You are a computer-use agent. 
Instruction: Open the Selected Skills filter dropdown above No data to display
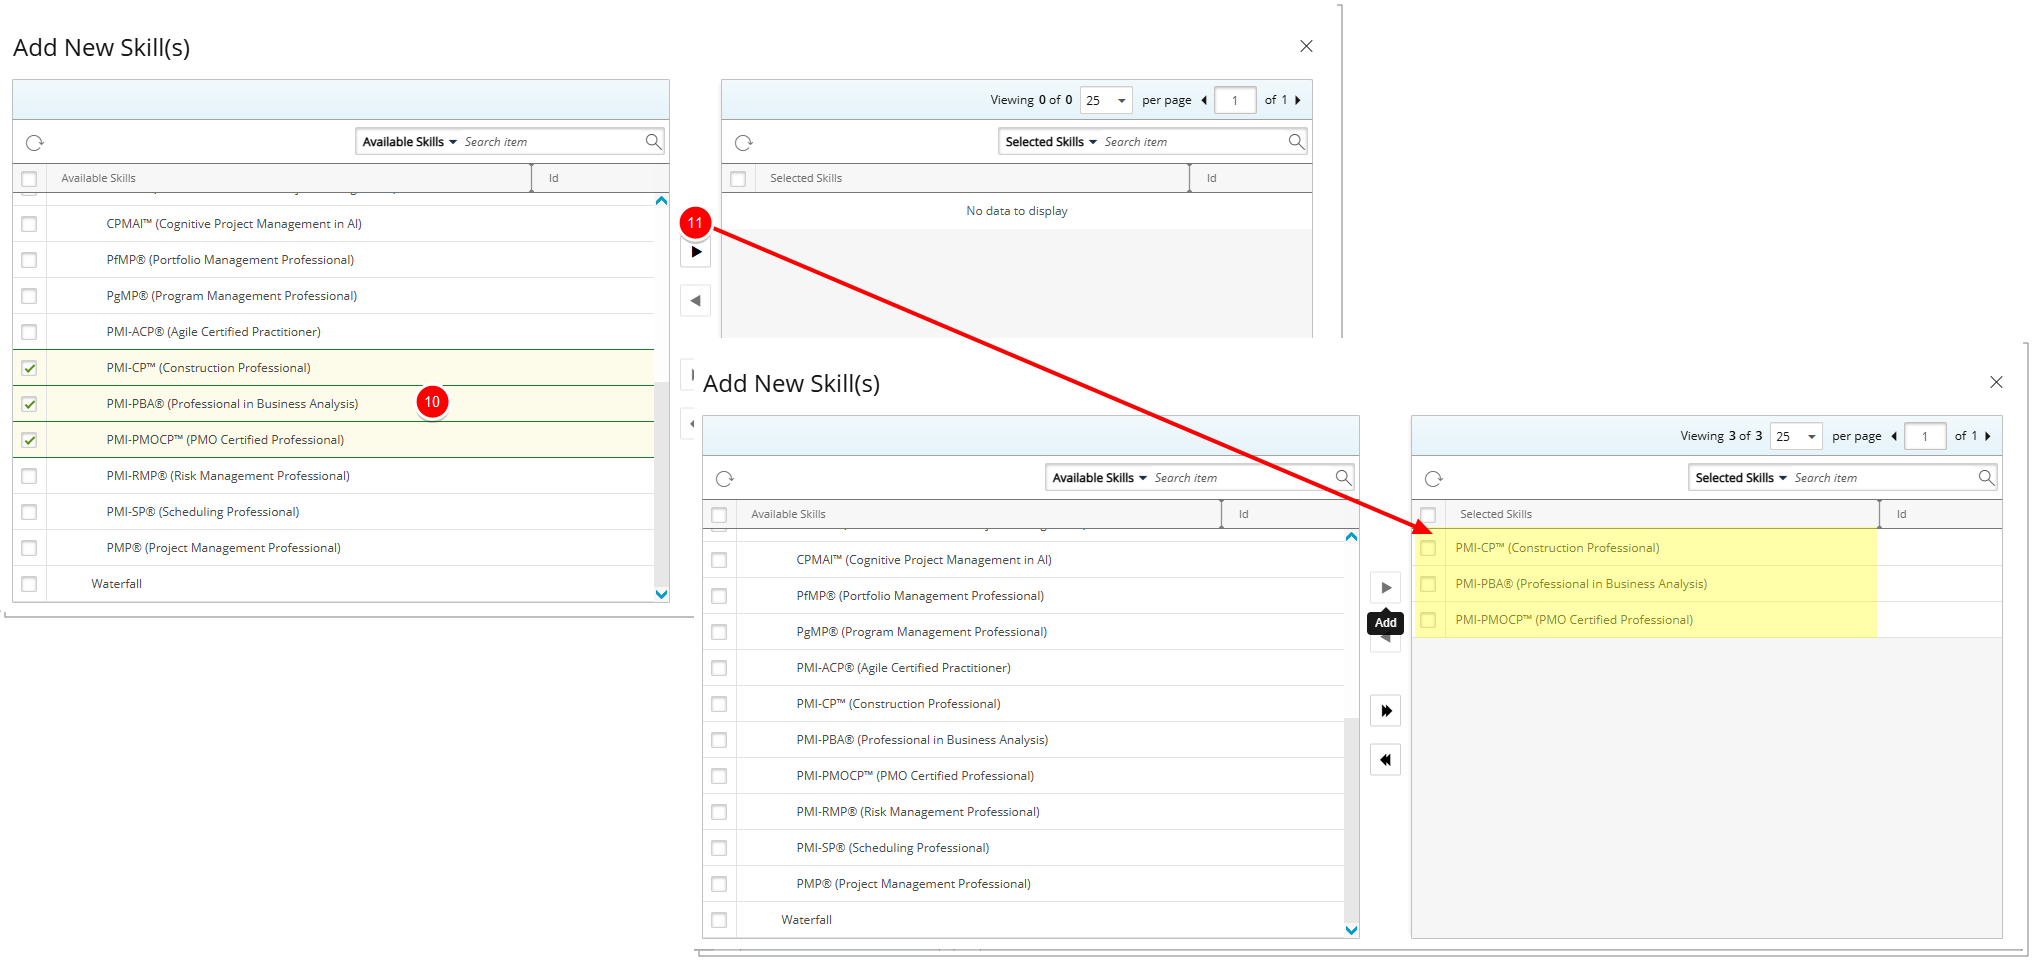(x=1050, y=142)
